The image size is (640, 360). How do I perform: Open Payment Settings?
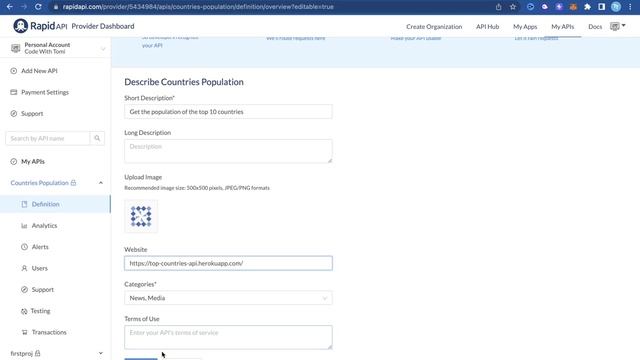45,92
